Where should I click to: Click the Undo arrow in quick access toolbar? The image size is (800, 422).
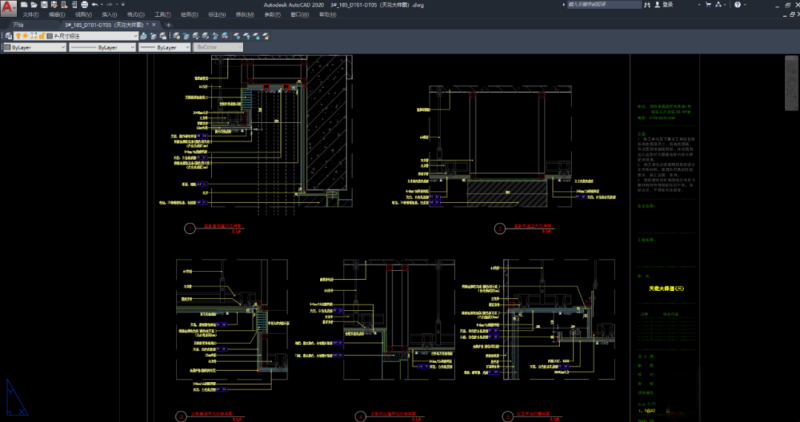pyautogui.click(x=92, y=5)
